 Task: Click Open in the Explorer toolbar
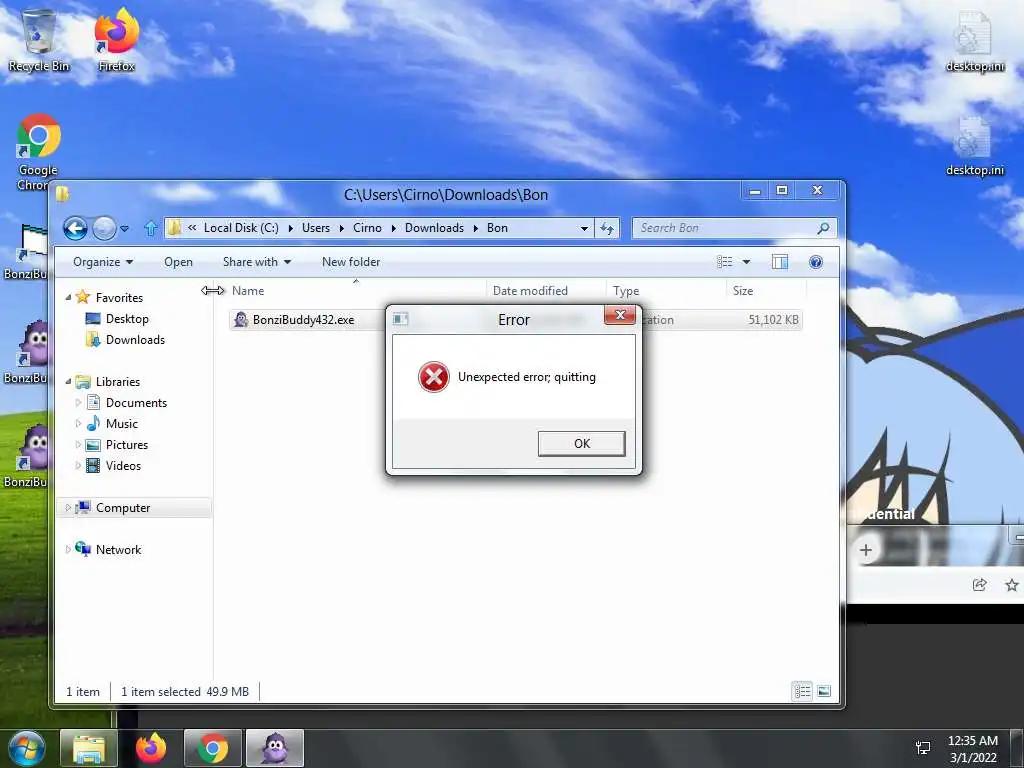point(178,262)
